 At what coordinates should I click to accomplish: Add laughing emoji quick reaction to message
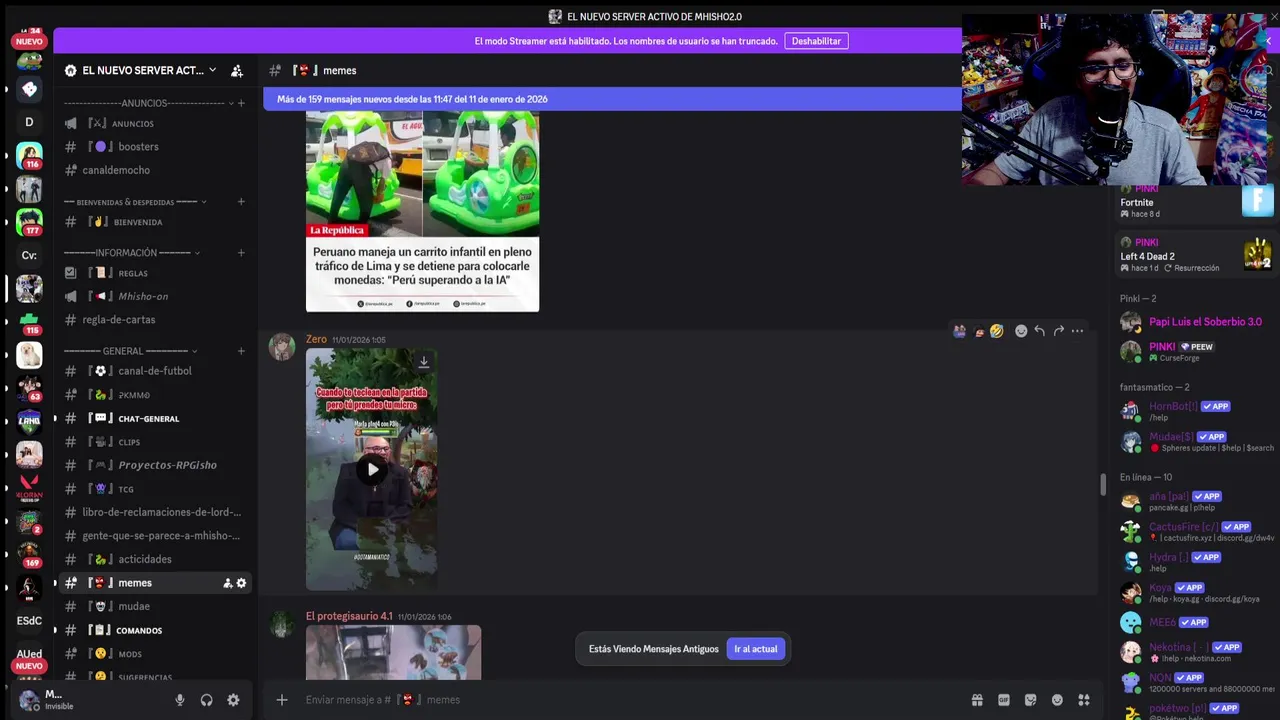coord(997,331)
